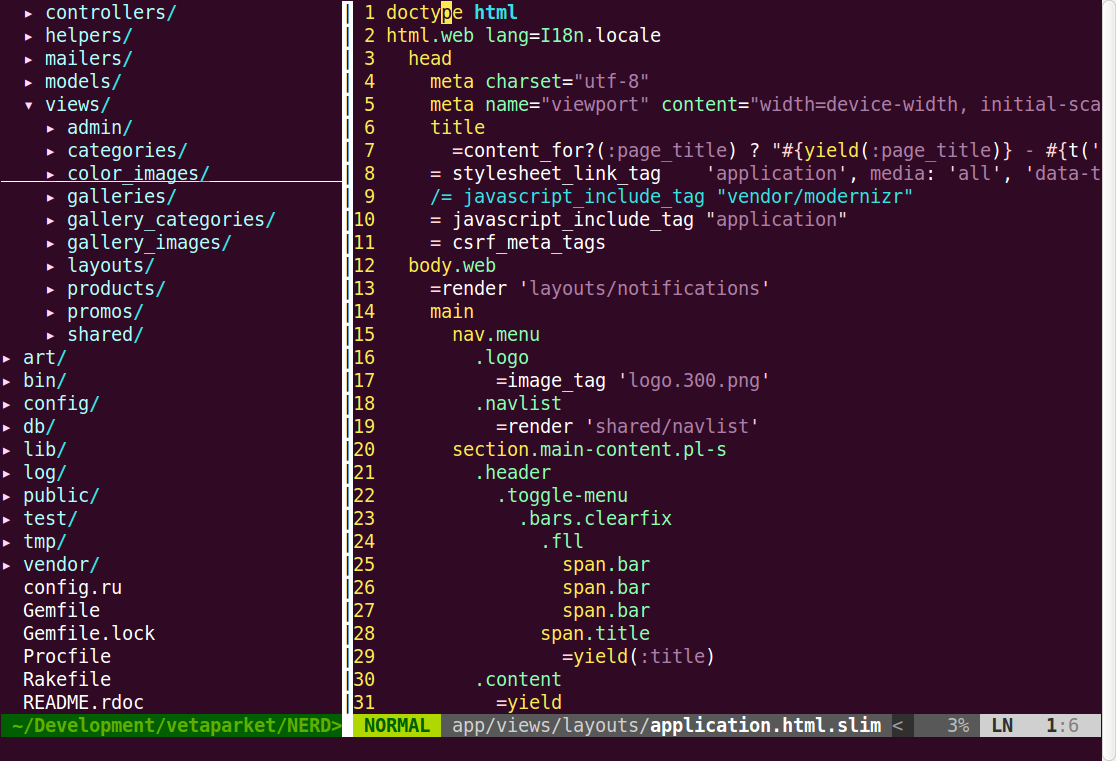Click the commented vendor/modernizr line
Viewport: 1116px width, 761px height.
tap(671, 196)
